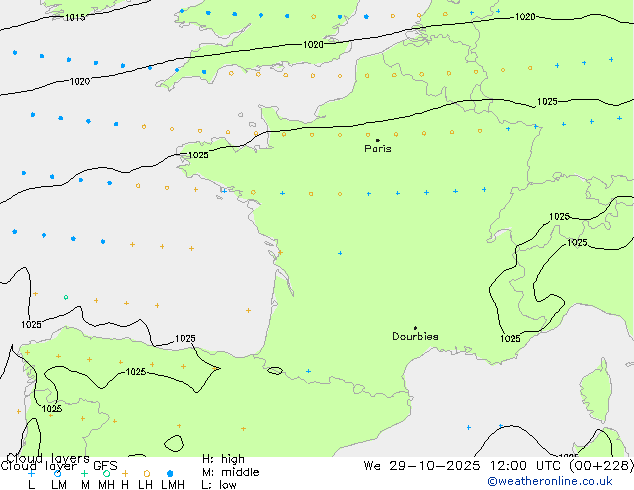Click the 'LMH' legend label
Image resolution: width=634 pixels, height=490 pixels.
pyautogui.click(x=173, y=484)
